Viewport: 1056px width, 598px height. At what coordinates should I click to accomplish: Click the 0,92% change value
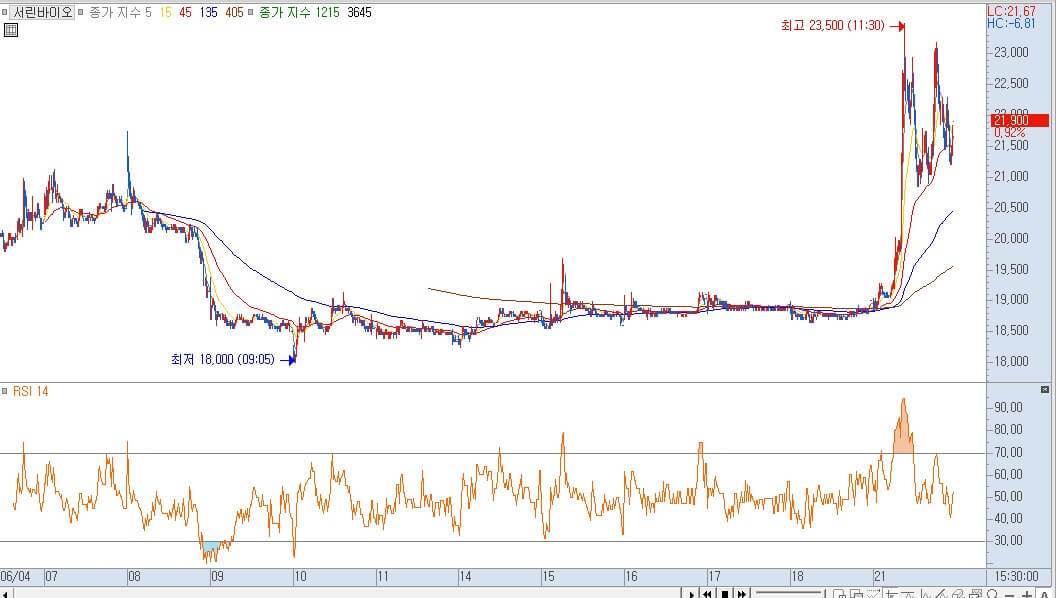coord(1009,133)
